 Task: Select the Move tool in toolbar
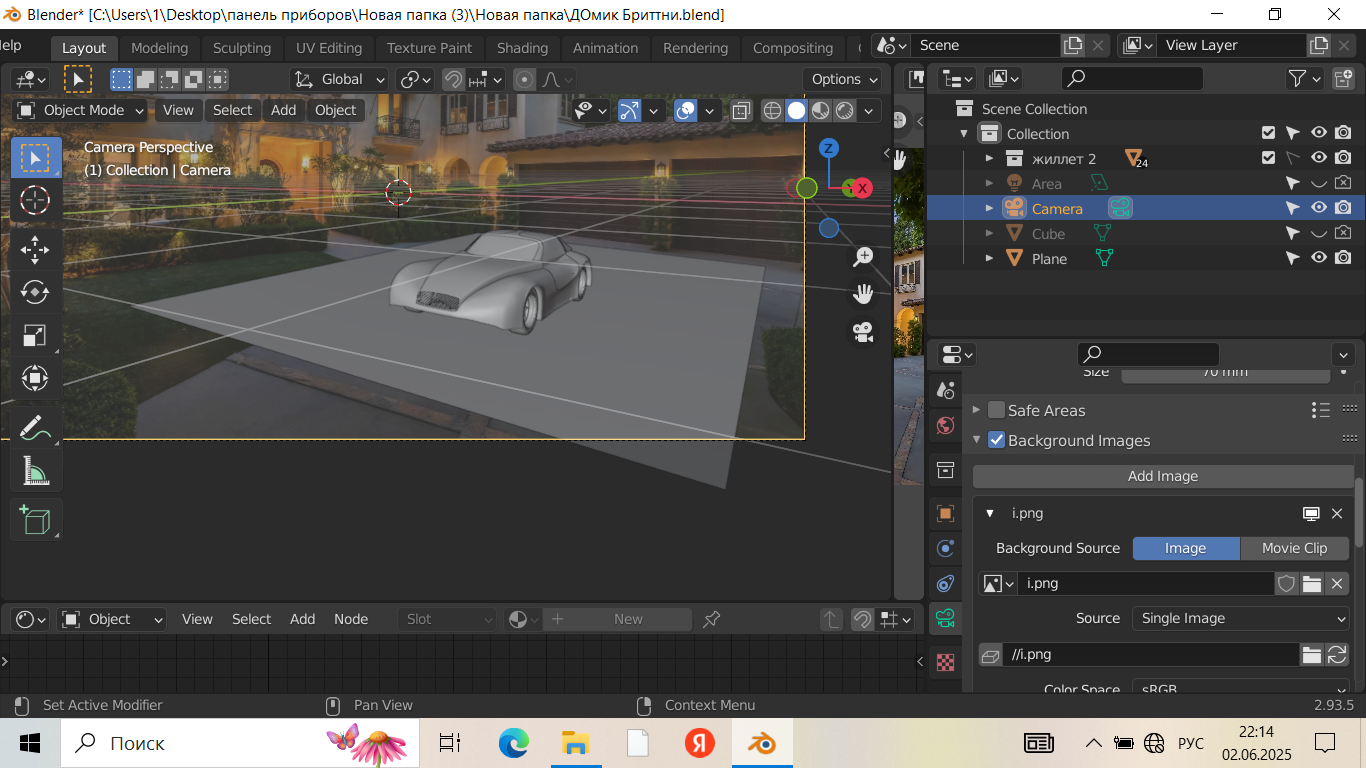35,249
